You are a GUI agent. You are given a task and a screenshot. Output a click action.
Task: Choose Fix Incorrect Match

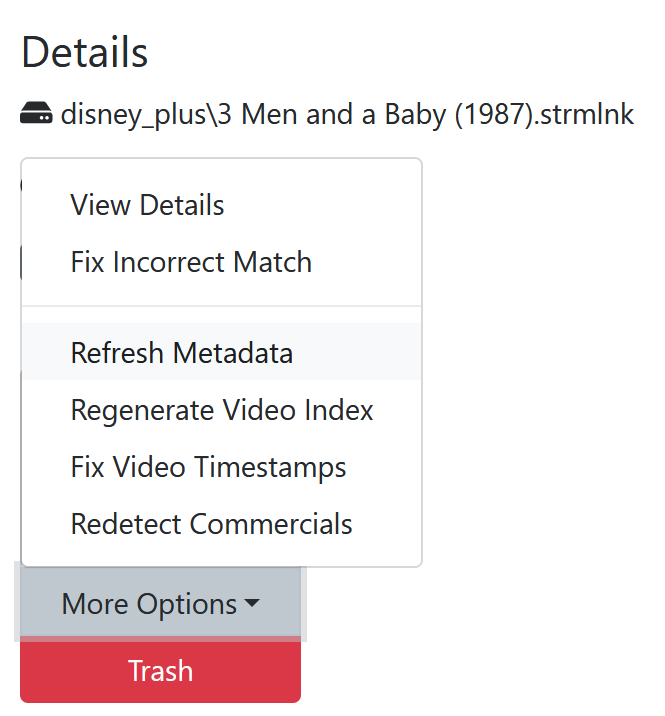[x=191, y=262]
